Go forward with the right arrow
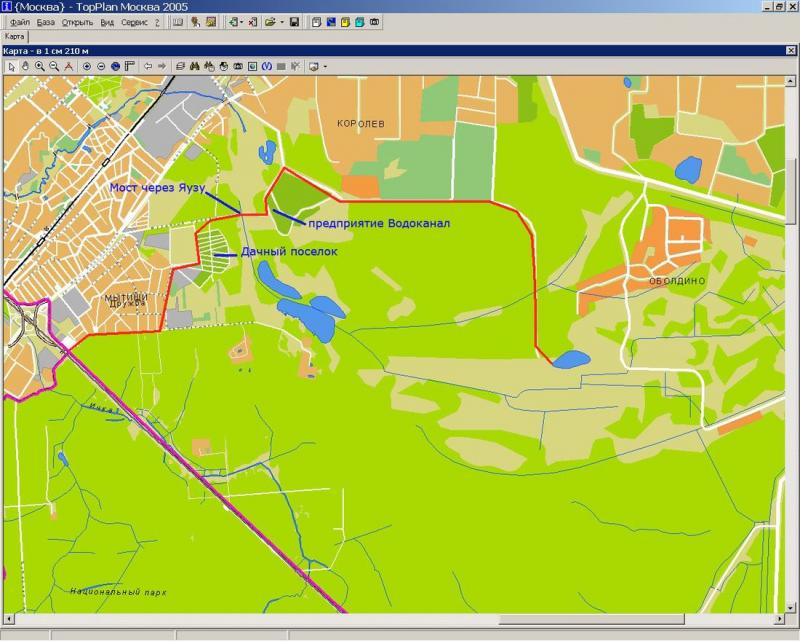800x641 pixels. [162, 66]
